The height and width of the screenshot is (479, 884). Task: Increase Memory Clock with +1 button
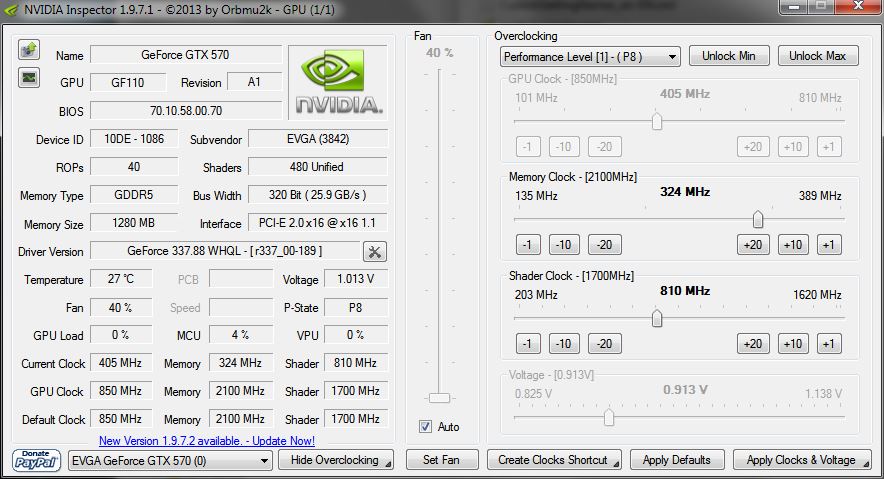828,245
